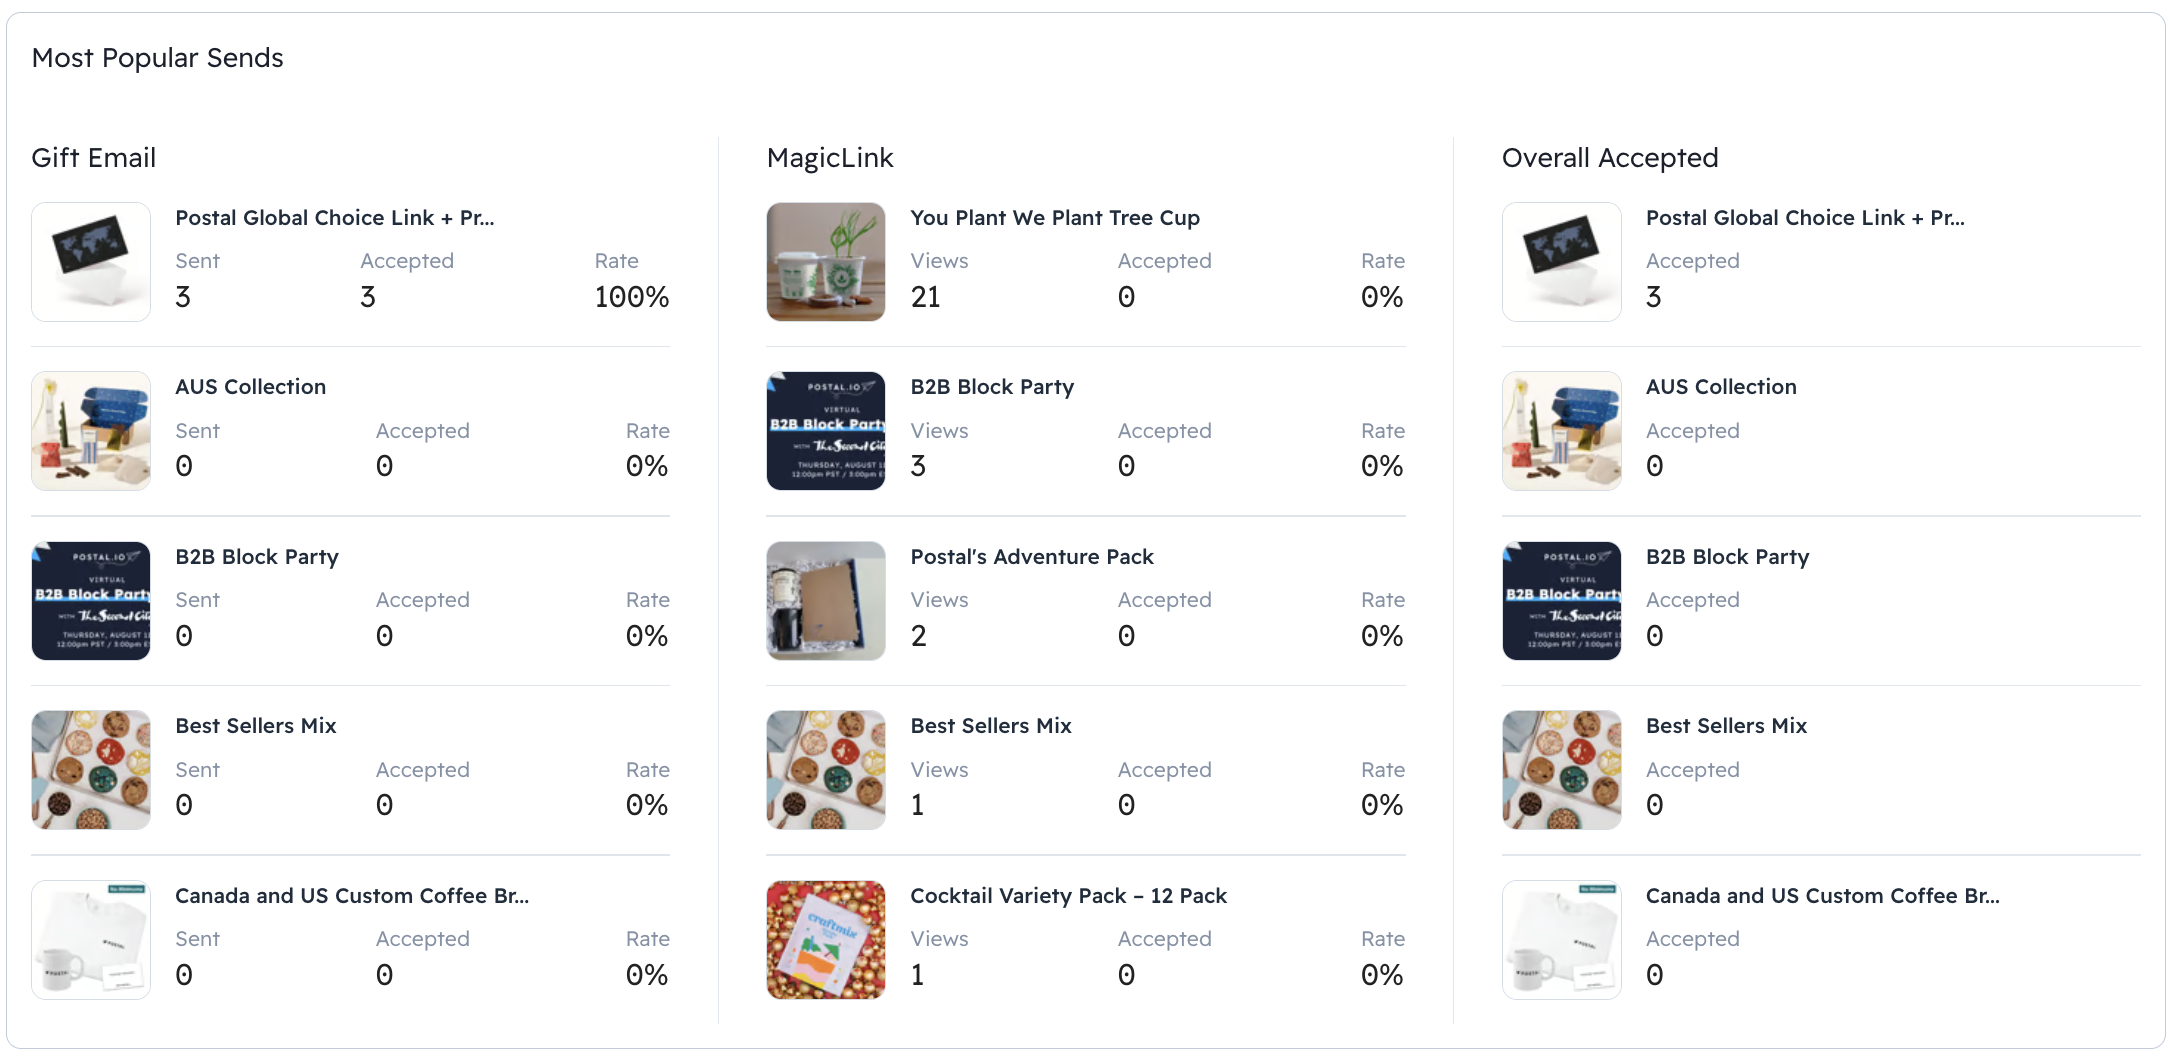Open Best Sellers Mix thumbnail under Gift Email

91,770
